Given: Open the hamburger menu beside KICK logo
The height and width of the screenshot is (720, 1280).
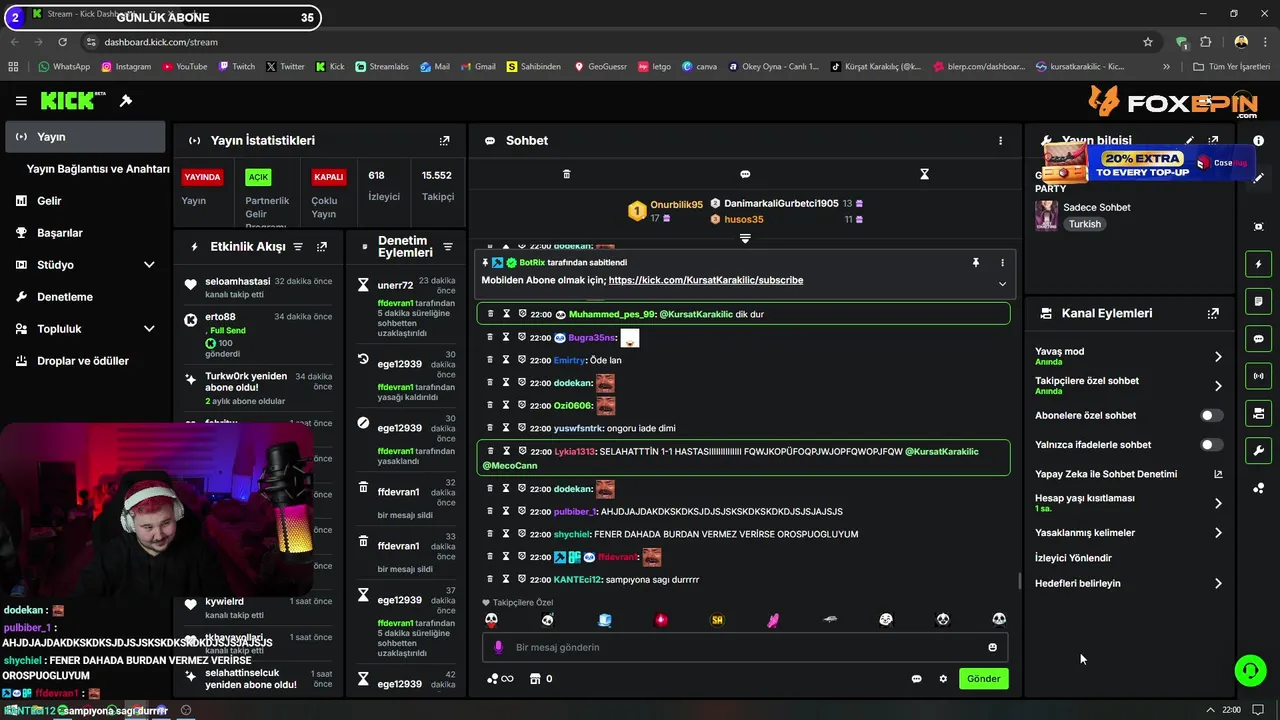Looking at the screenshot, I should click(21, 101).
